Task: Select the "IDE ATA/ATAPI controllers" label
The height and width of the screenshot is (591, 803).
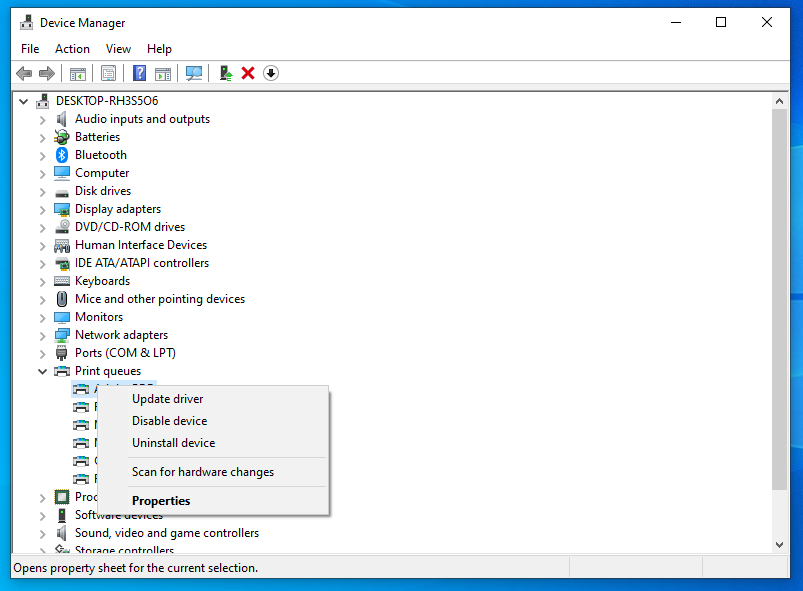Action: pos(142,263)
